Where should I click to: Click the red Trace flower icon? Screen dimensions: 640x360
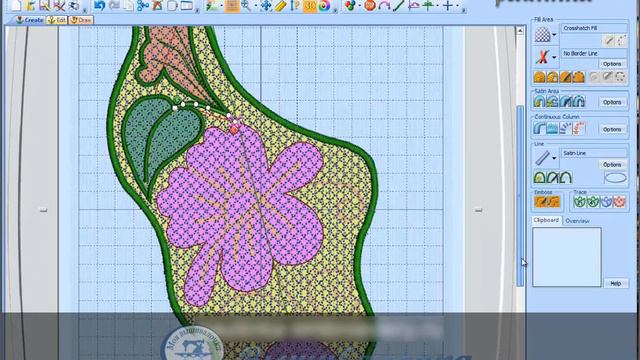[x=619, y=202]
